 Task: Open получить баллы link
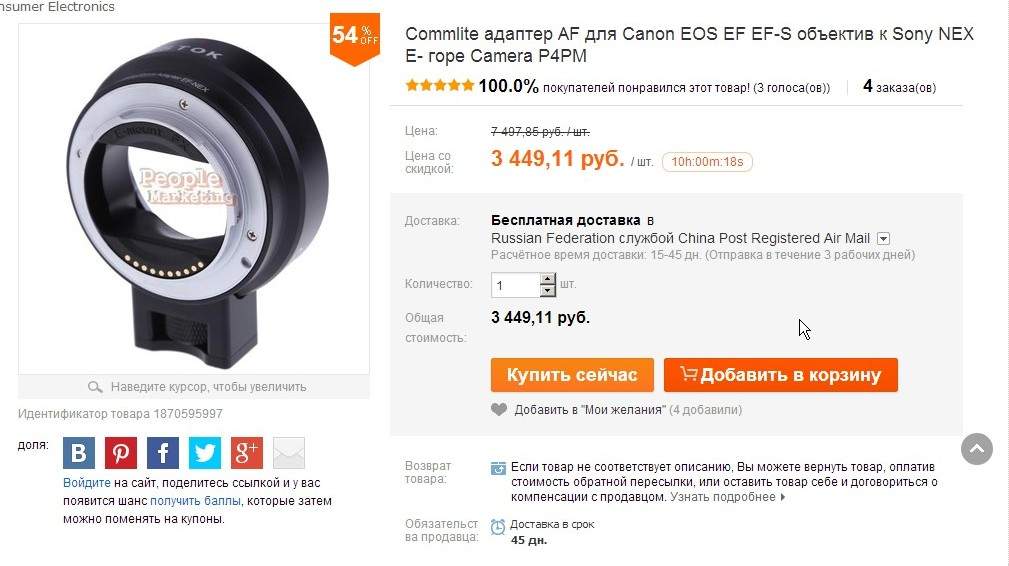pos(196,501)
